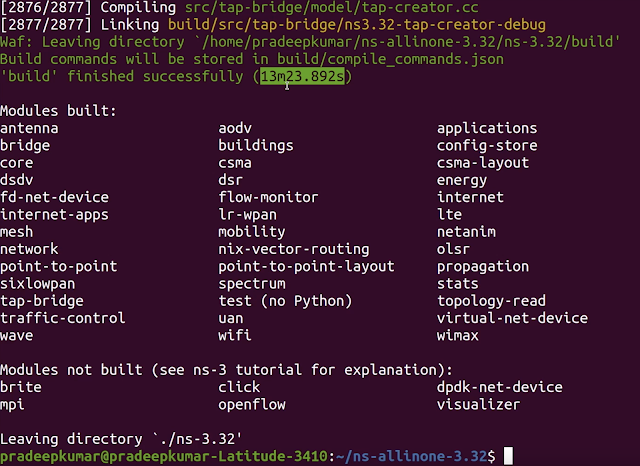Click the tap-creator.cc compiling path
The width and height of the screenshot is (640, 466).
(331, 7)
